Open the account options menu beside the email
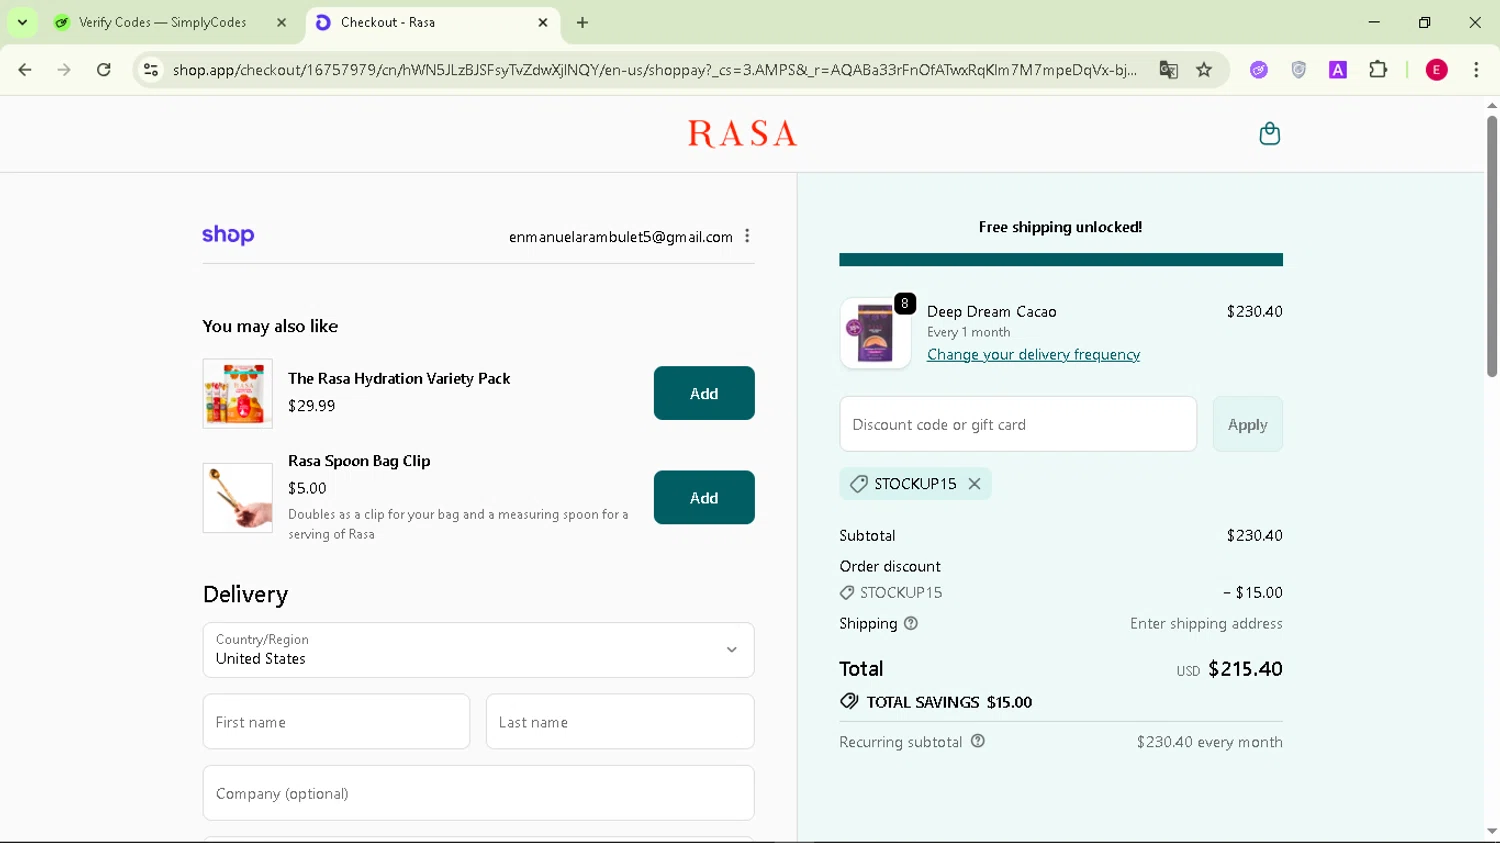The height and width of the screenshot is (843, 1500). [x=747, y=236]
